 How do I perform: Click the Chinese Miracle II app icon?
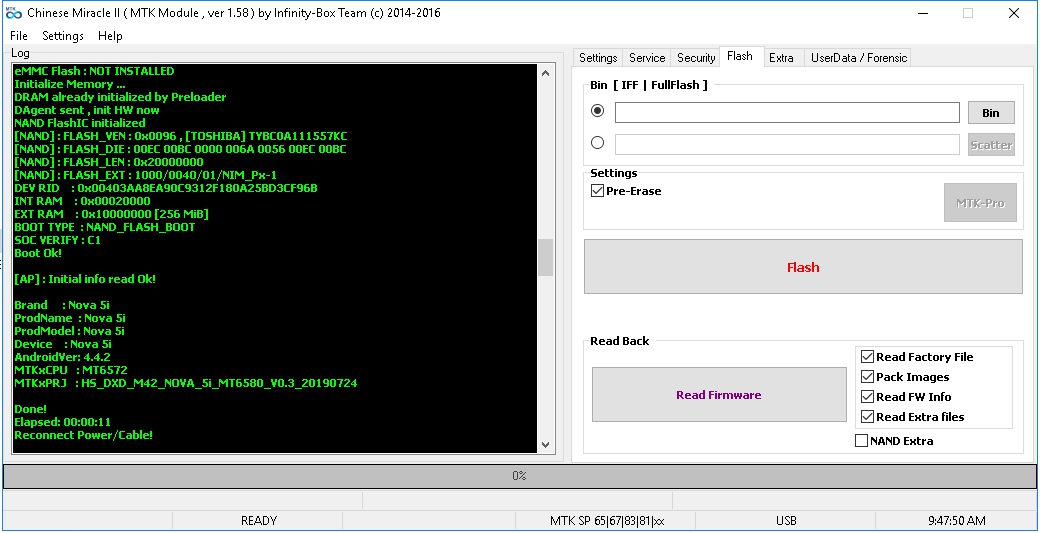pyautogui.click(x=13, y=13)
